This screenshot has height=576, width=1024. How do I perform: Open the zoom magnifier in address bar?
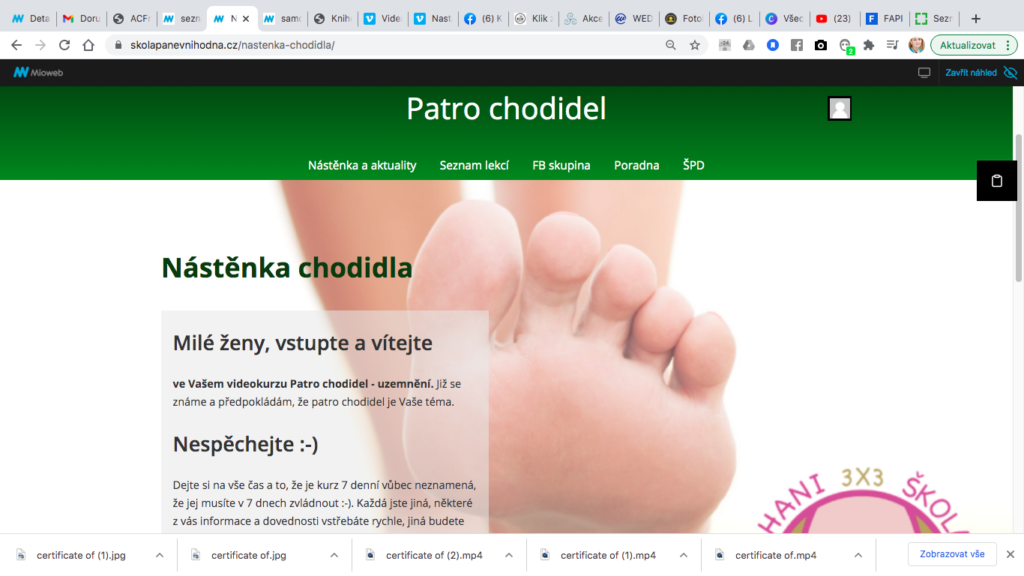[x=671, y=45]
